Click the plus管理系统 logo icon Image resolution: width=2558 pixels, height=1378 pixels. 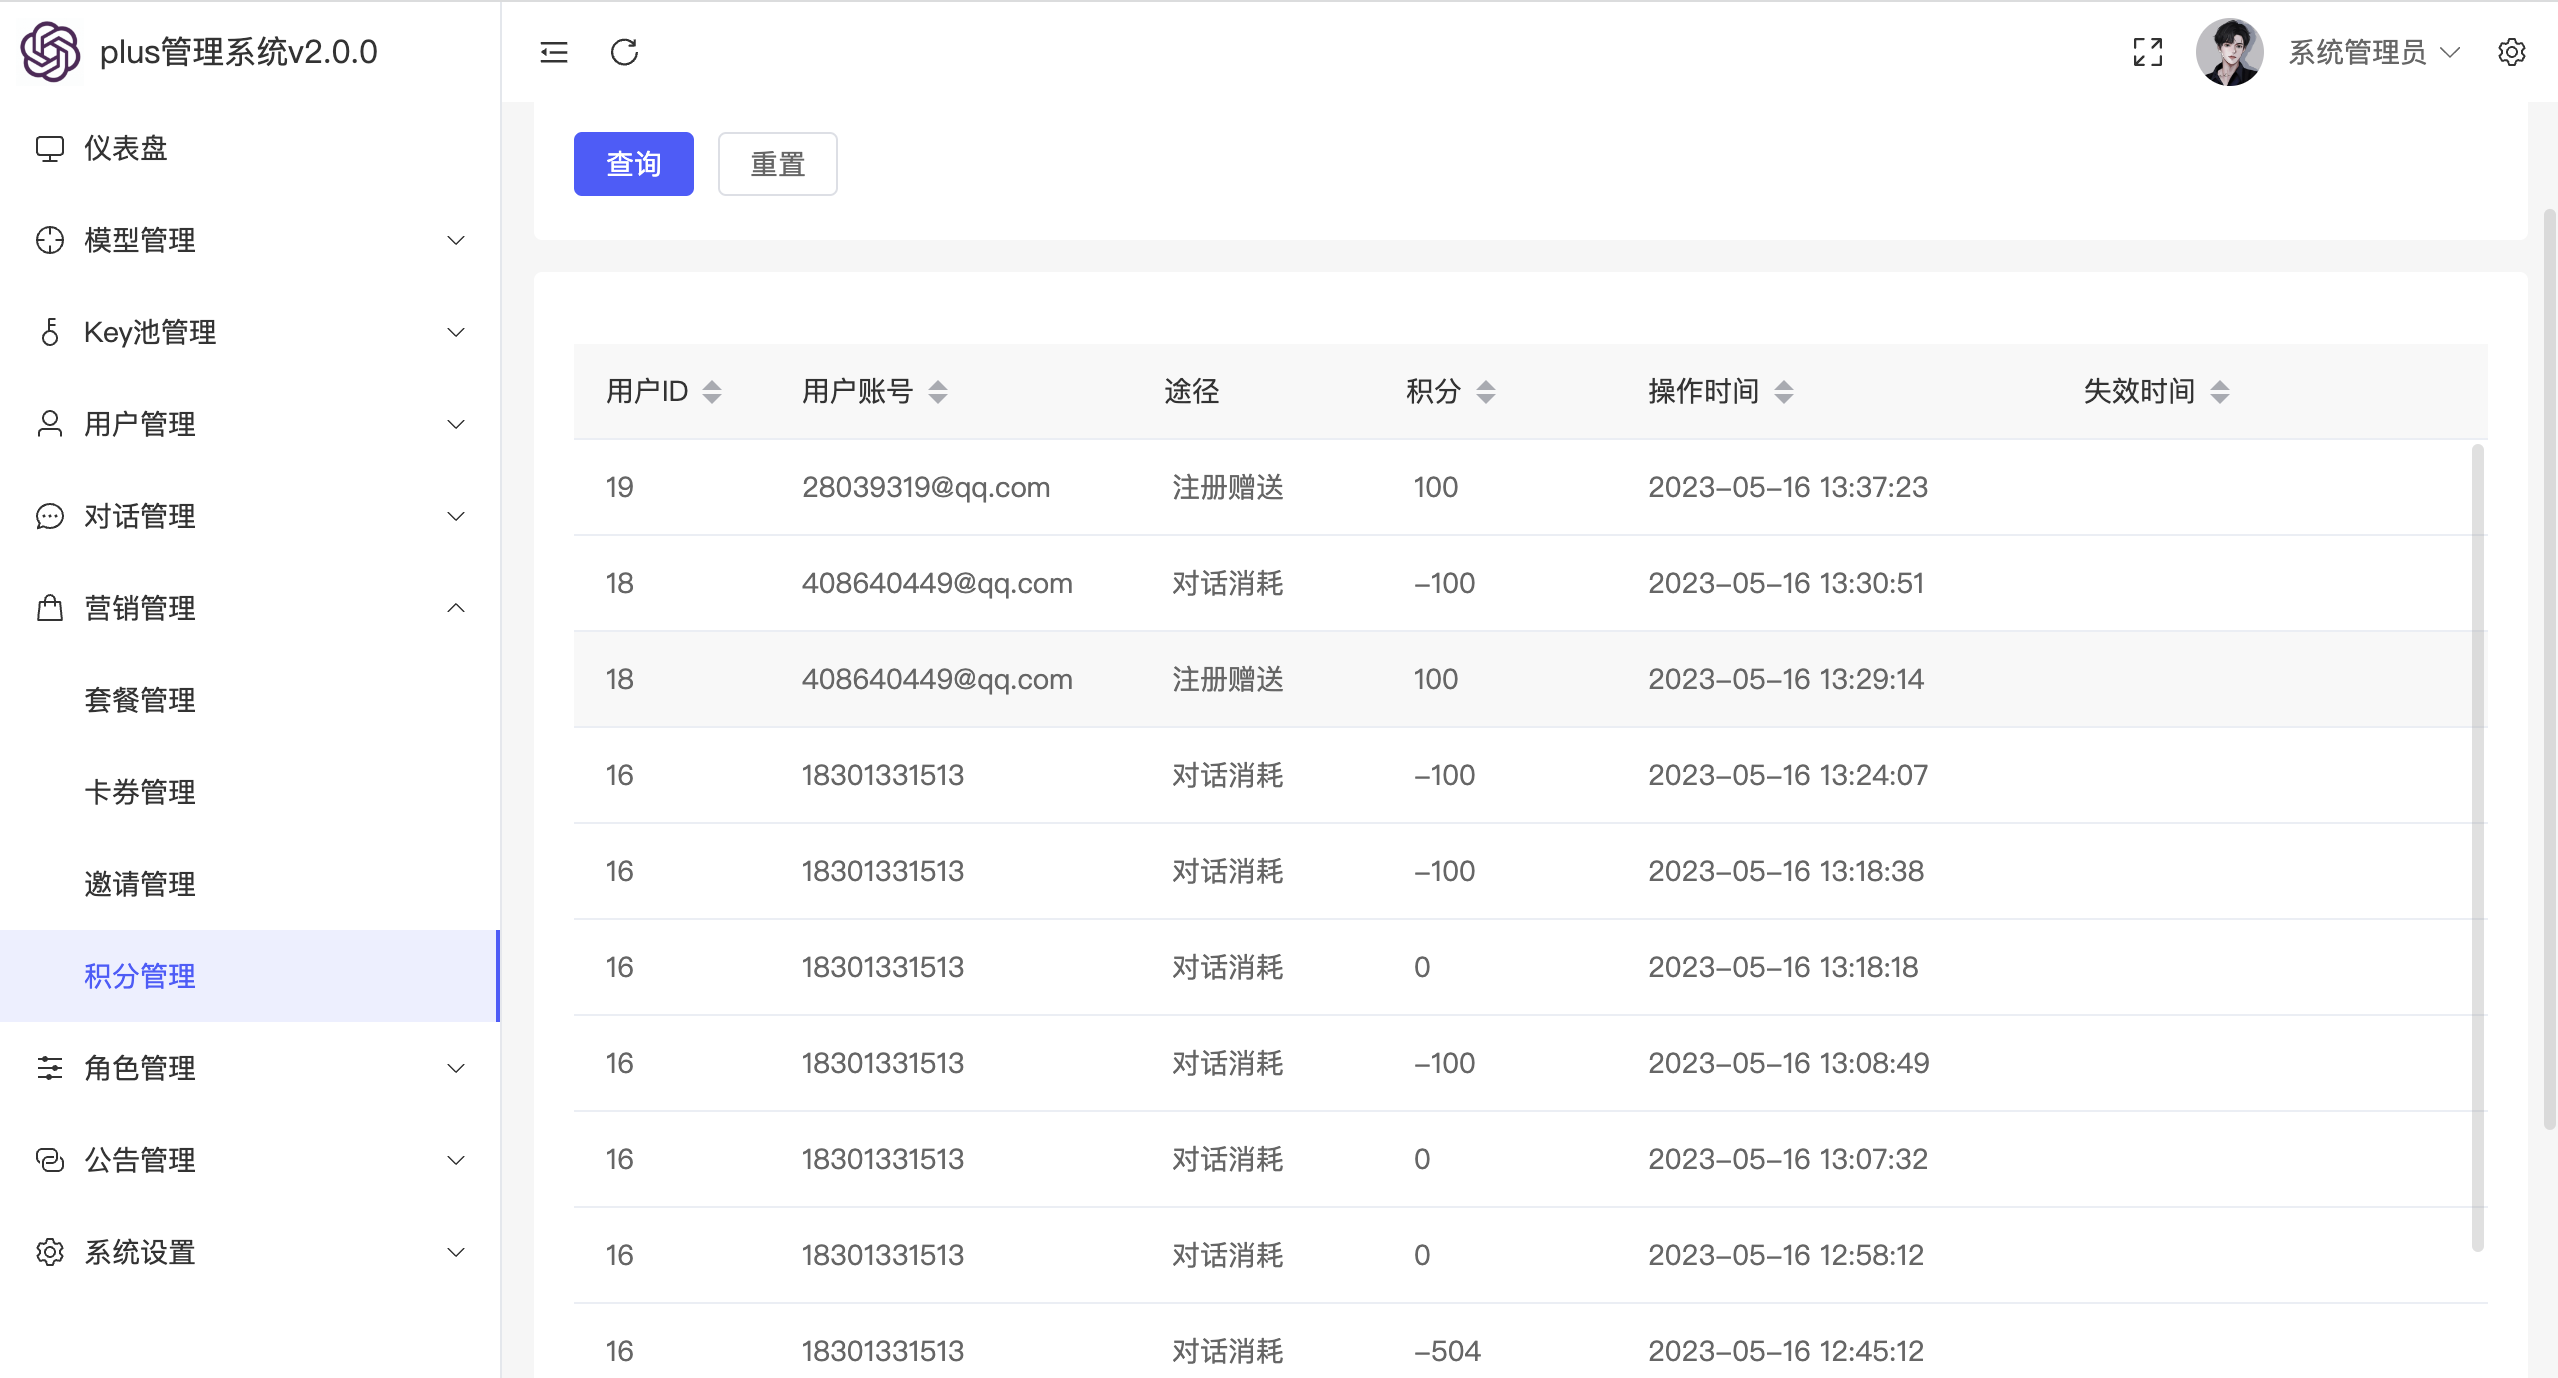point(50,52)
